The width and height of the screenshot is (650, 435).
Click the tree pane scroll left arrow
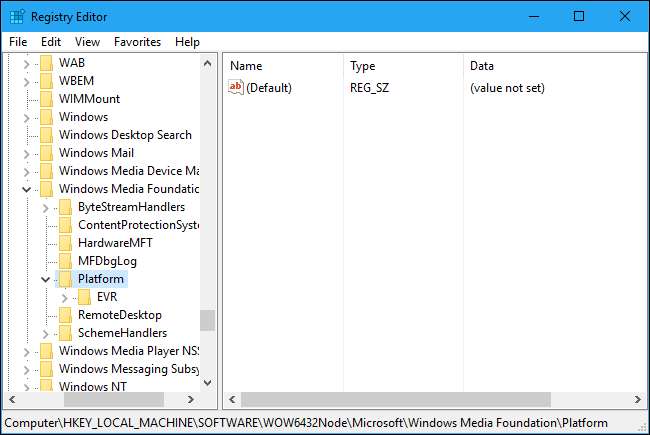[12, 400]
